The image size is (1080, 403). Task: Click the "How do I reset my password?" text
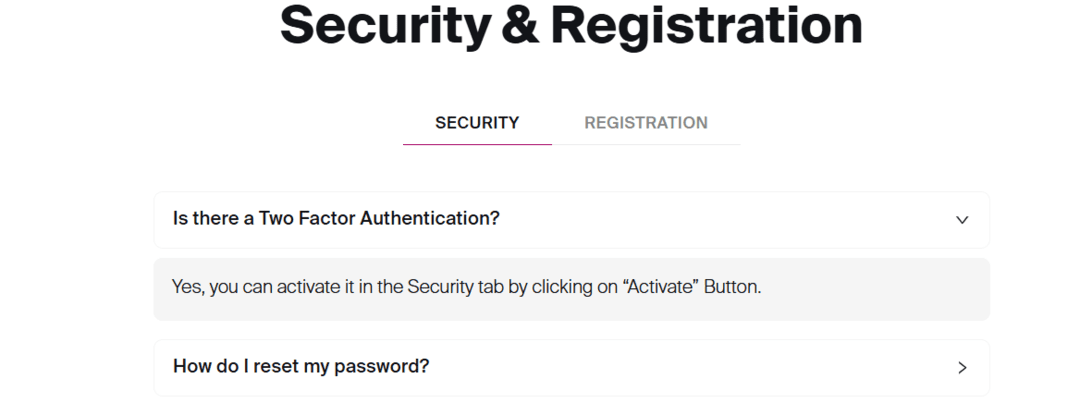click(x=301, y=366)
